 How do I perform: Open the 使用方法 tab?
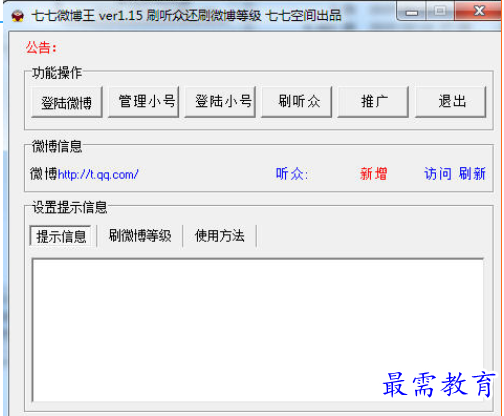coord(220,236)
